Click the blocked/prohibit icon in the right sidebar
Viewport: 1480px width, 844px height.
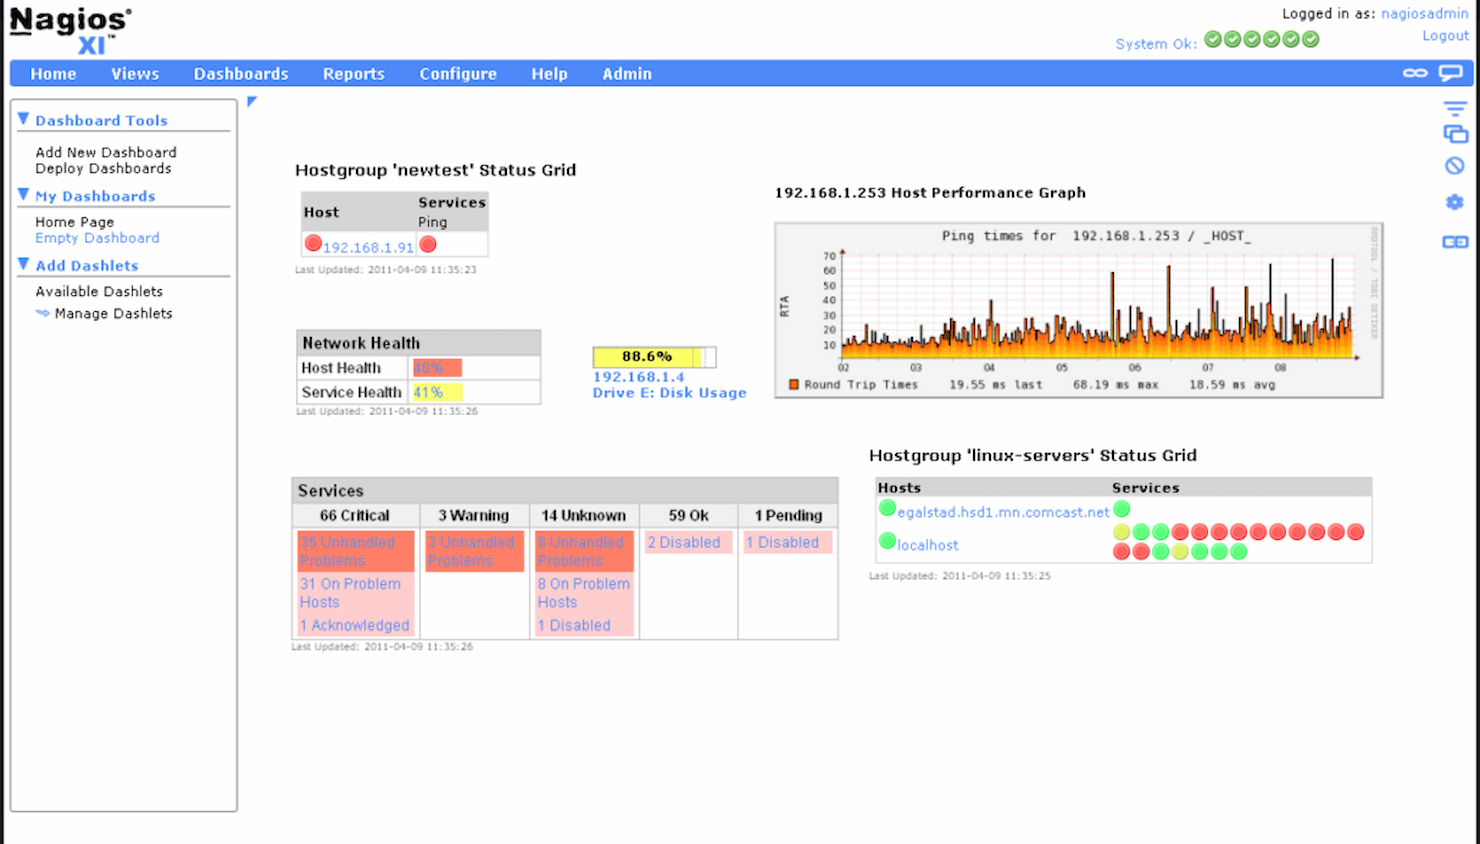click(1455, 165)
